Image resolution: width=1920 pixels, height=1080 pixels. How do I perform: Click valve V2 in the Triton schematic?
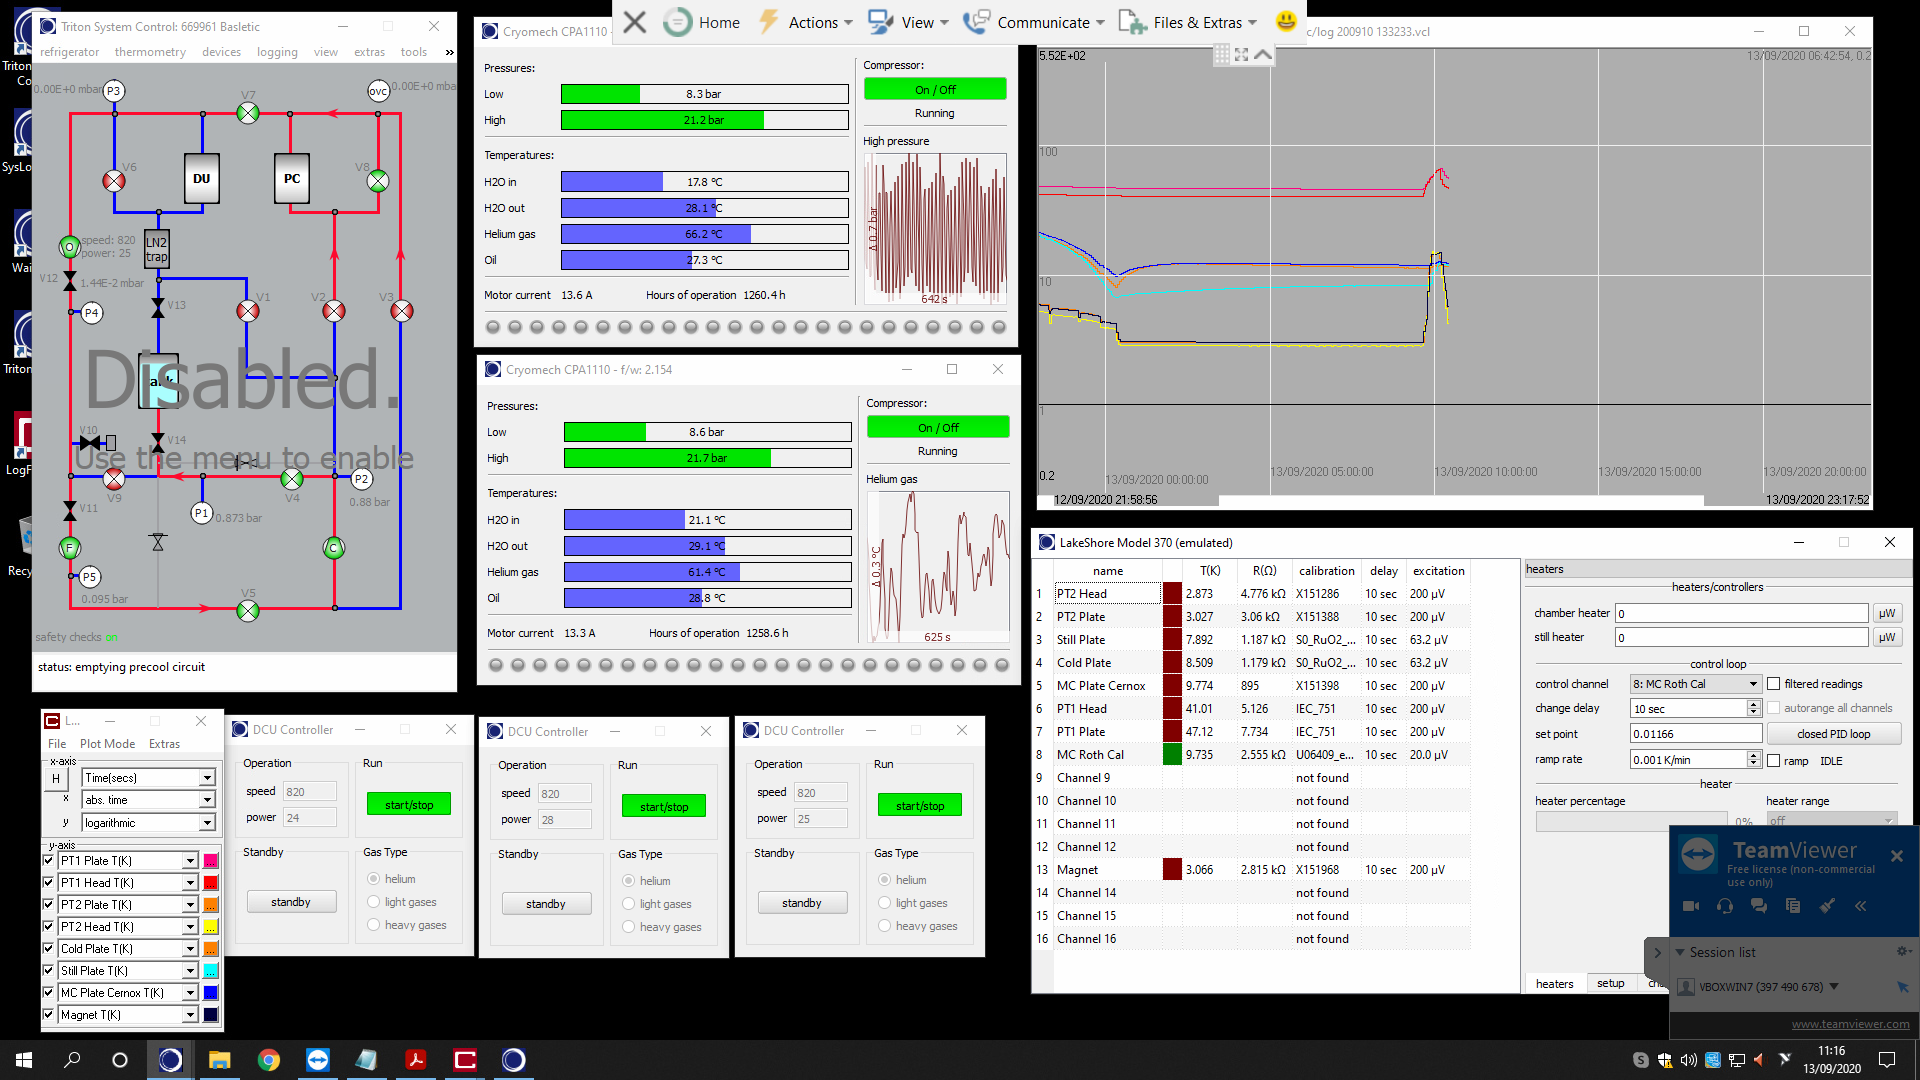[334, 311]
